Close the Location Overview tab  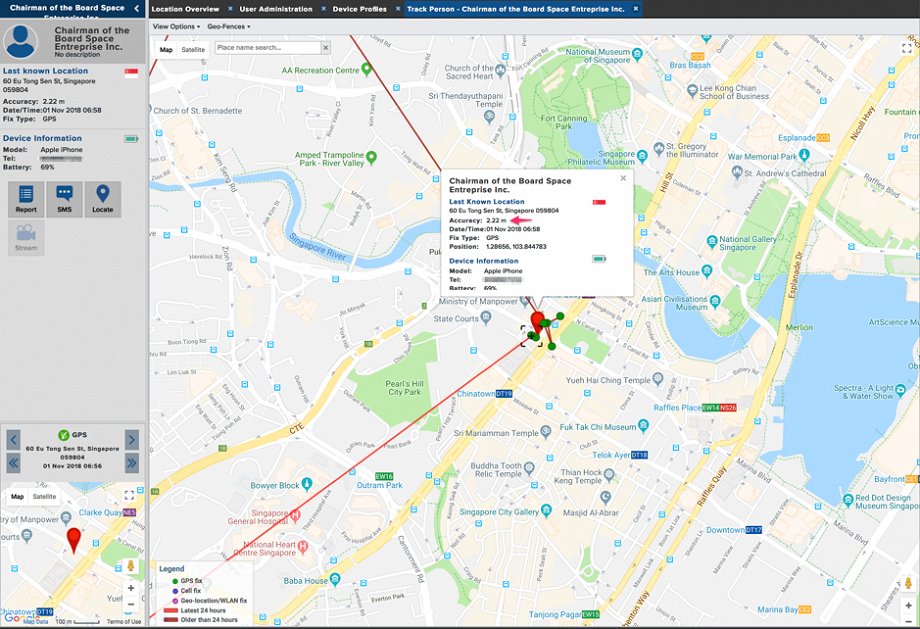[x=230, y=9]
